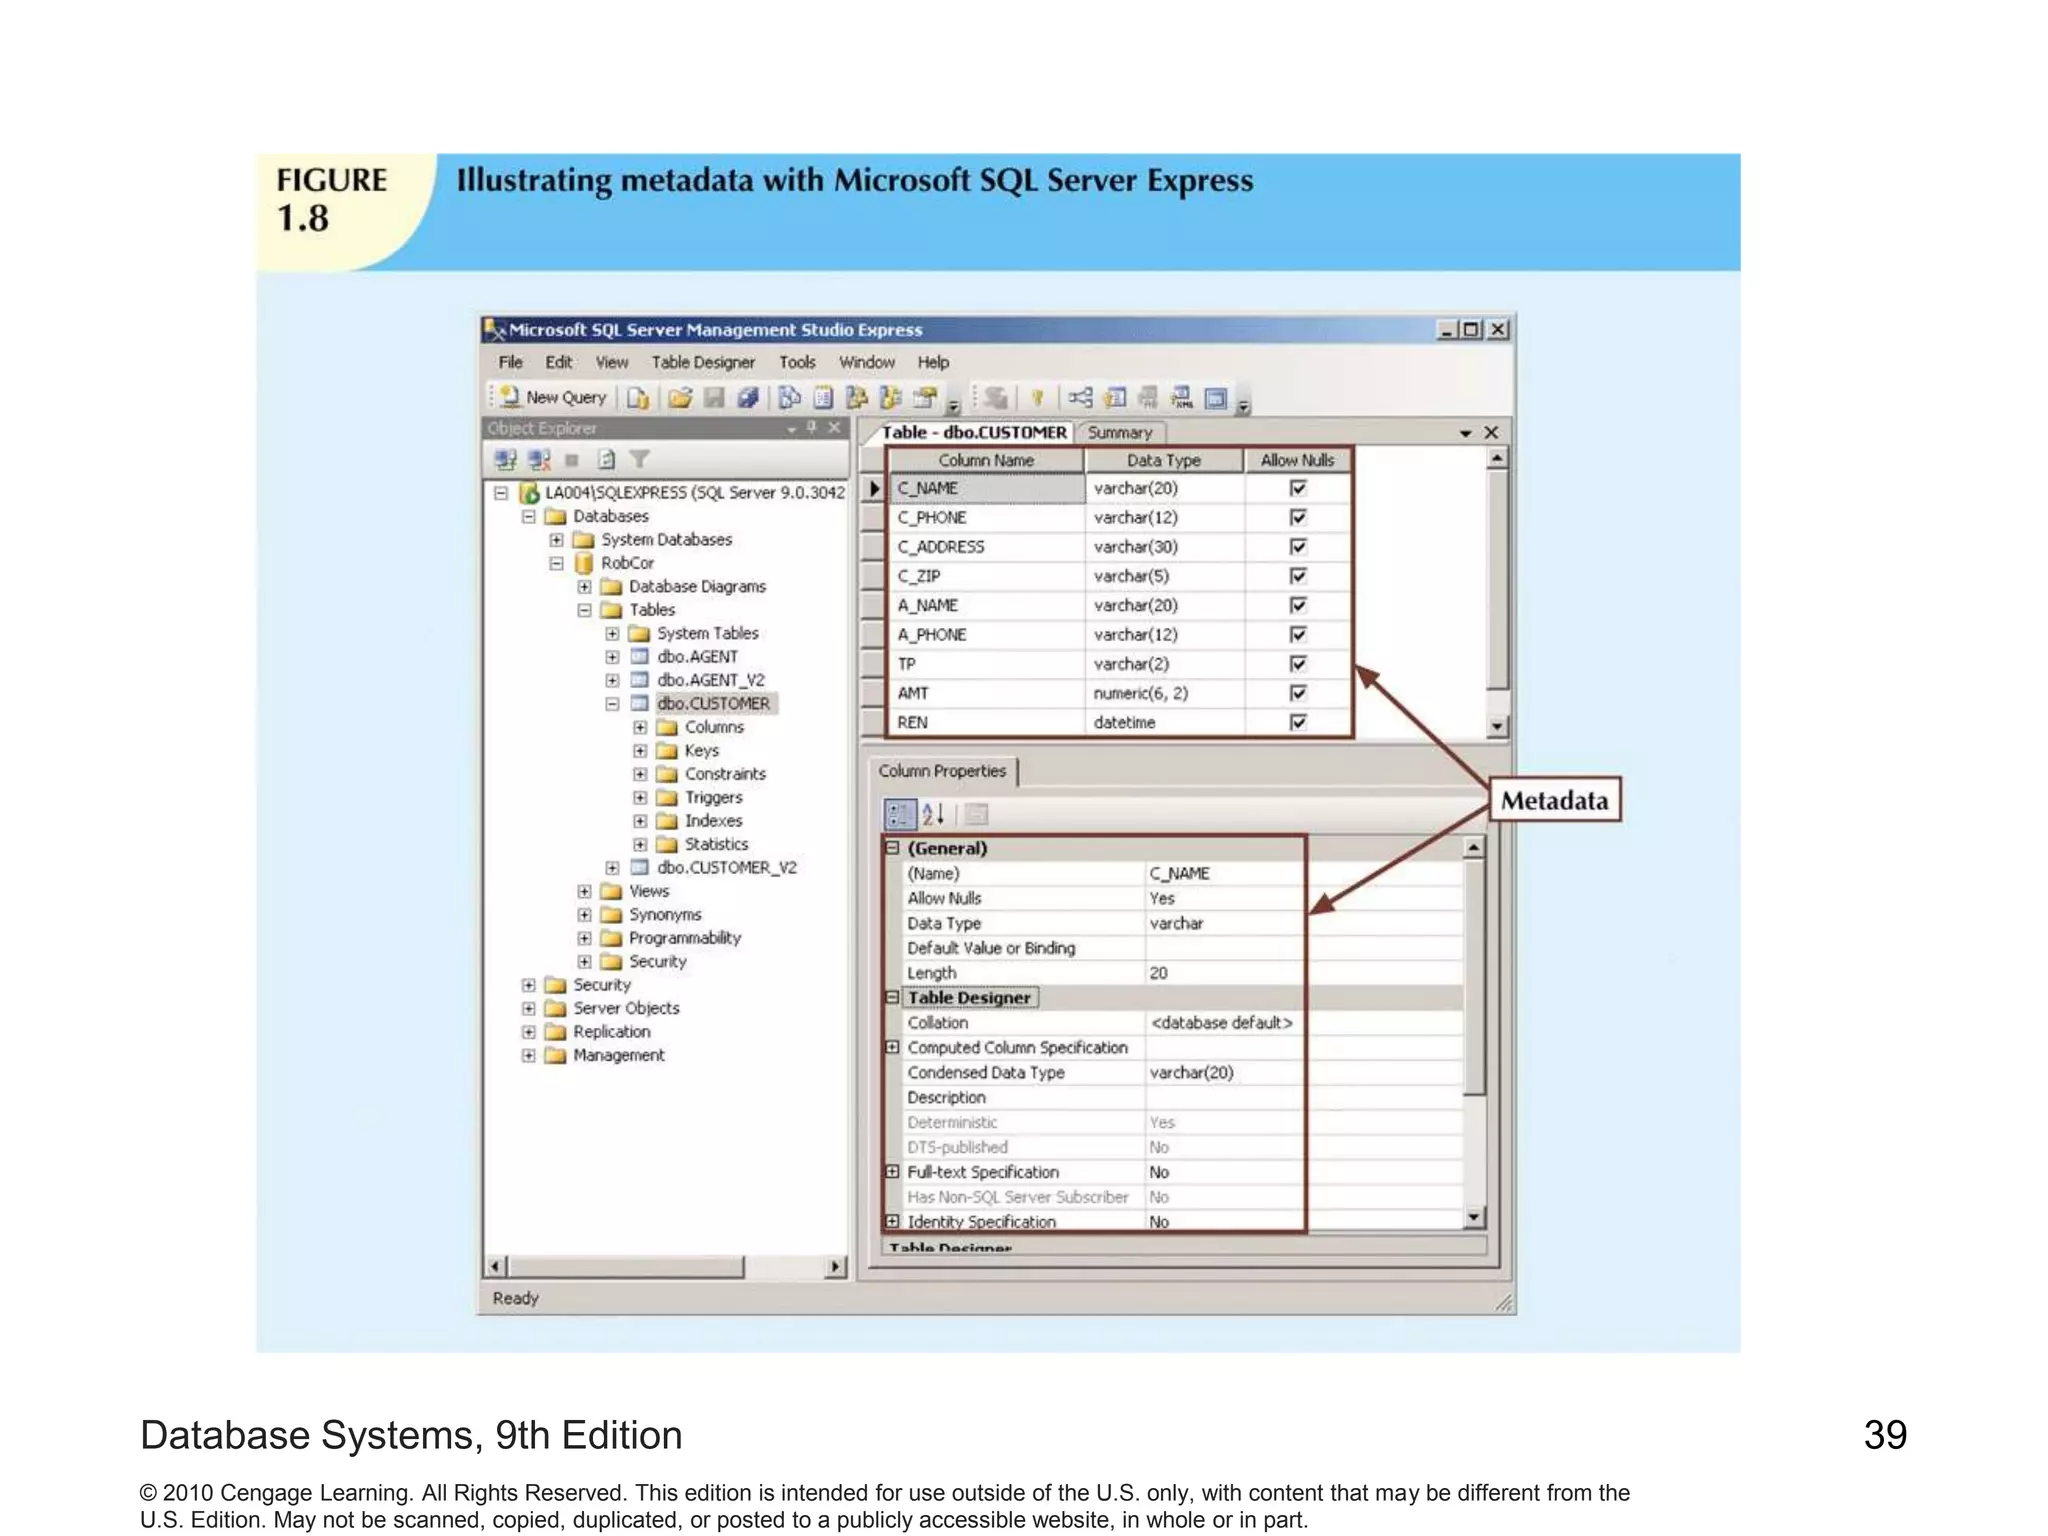The height and width of the screenshot is (1536, 2048).
Task: Click the Categorized view icon in Column Properties
Action: (899, 815)
